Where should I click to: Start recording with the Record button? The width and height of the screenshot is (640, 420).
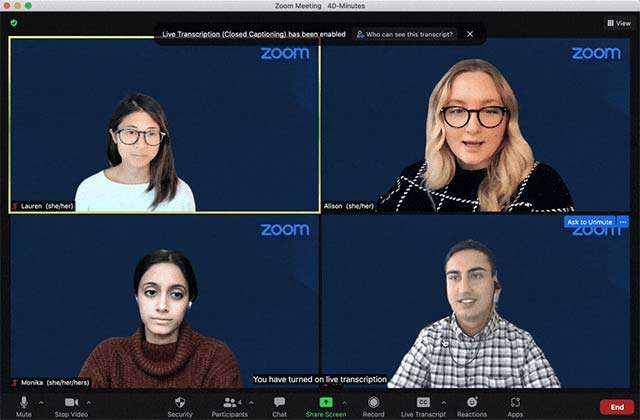tap(373, 407)
